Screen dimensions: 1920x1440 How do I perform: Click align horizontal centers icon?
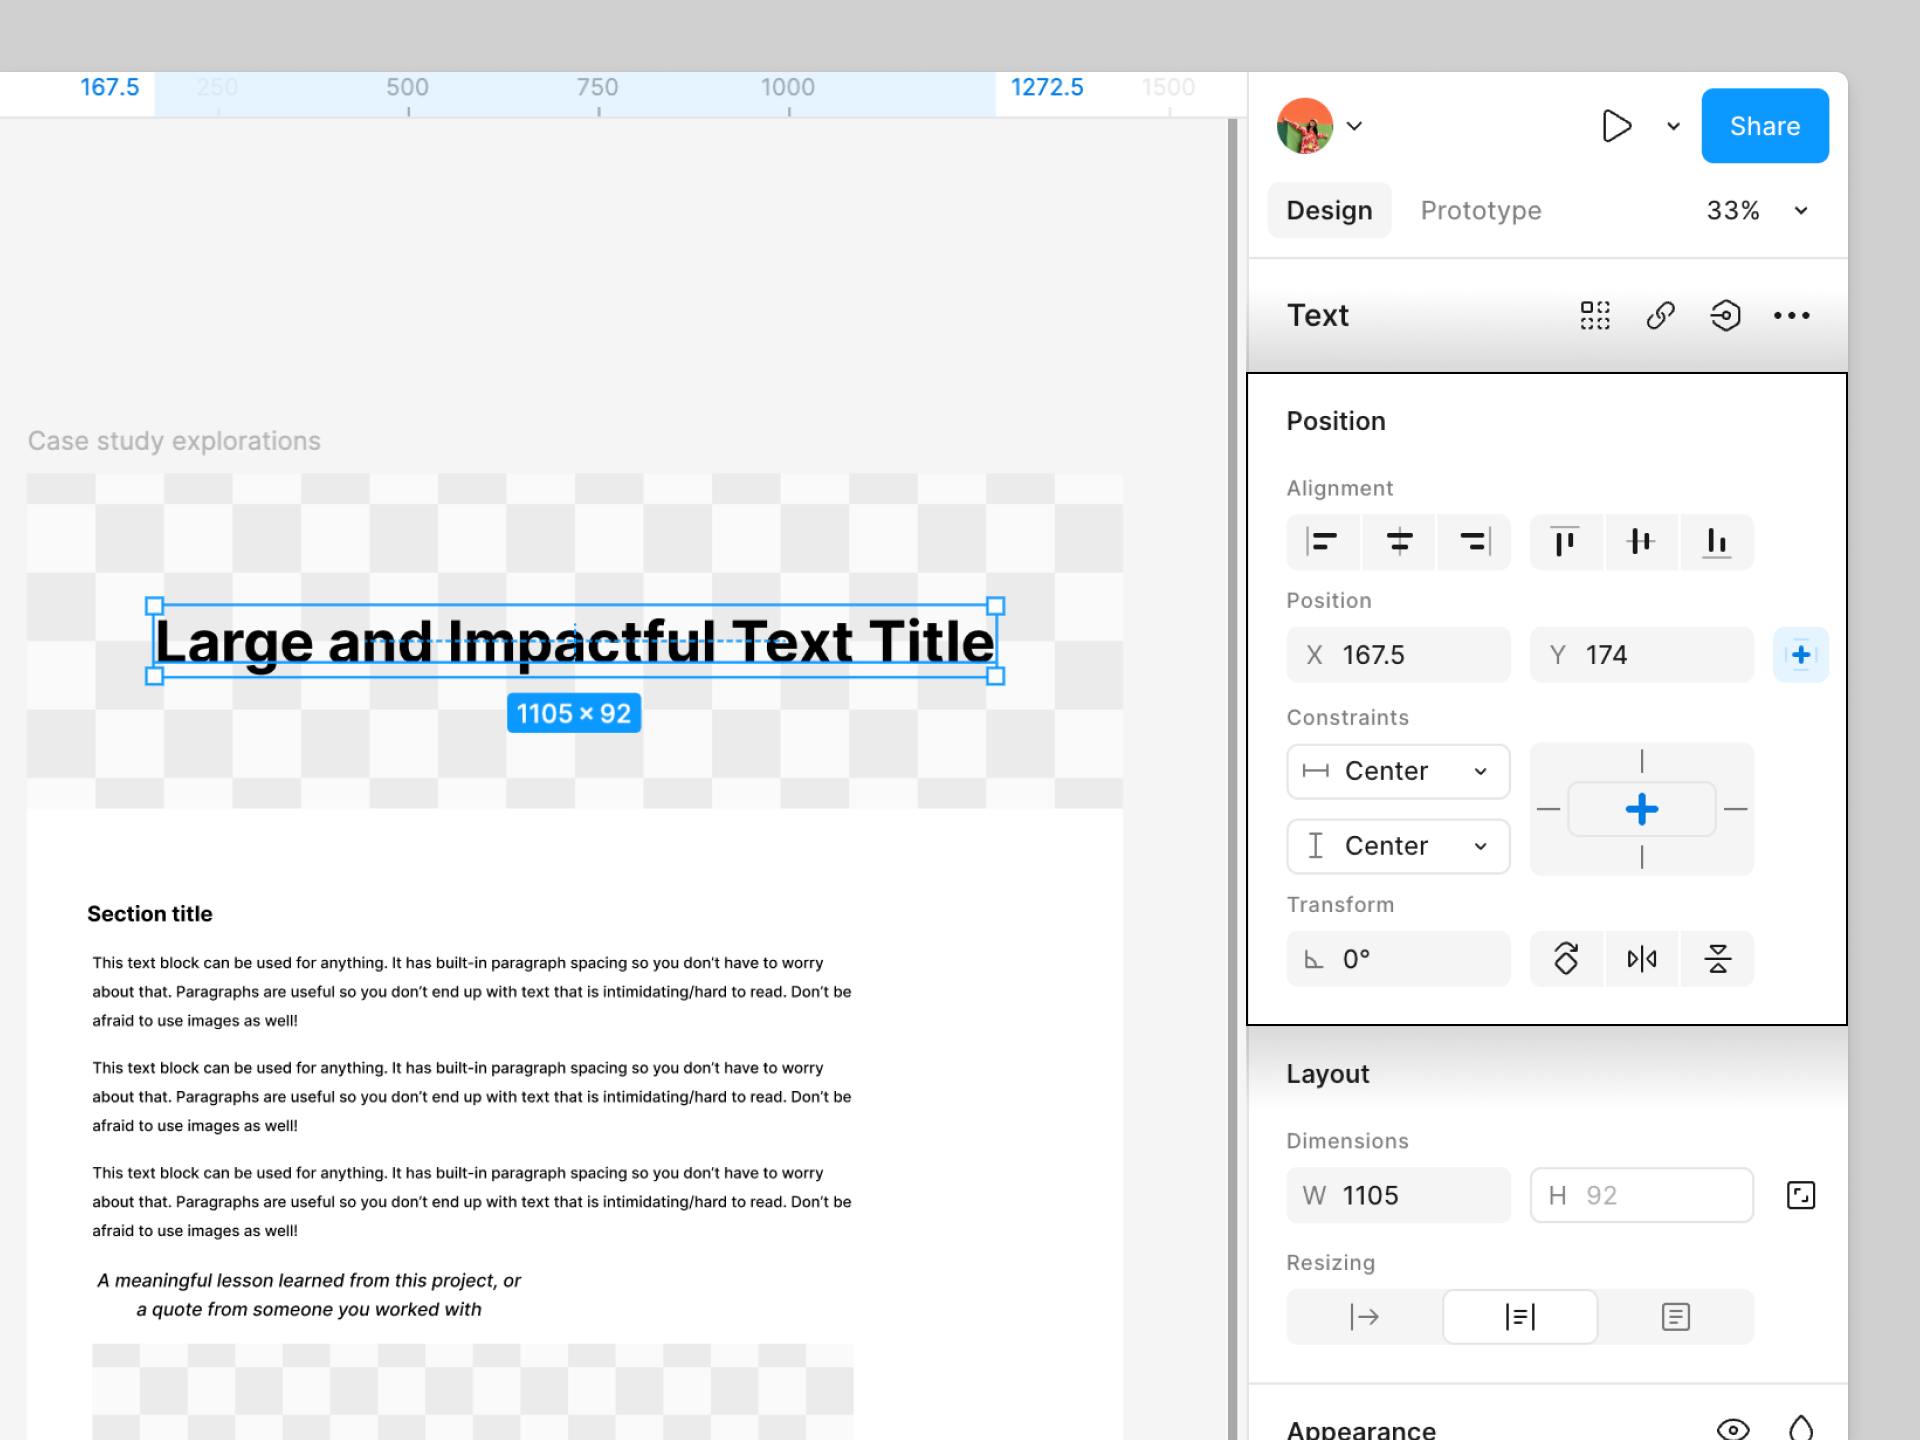point(1399,542)
